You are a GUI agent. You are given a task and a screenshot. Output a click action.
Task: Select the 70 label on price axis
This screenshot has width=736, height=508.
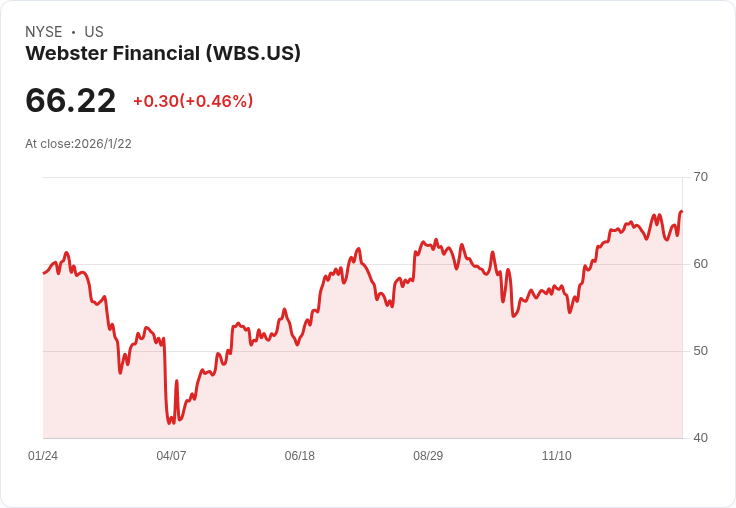point(700,177)
